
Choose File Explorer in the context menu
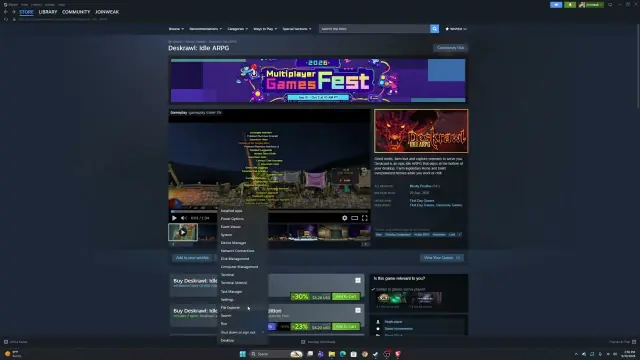242,307
